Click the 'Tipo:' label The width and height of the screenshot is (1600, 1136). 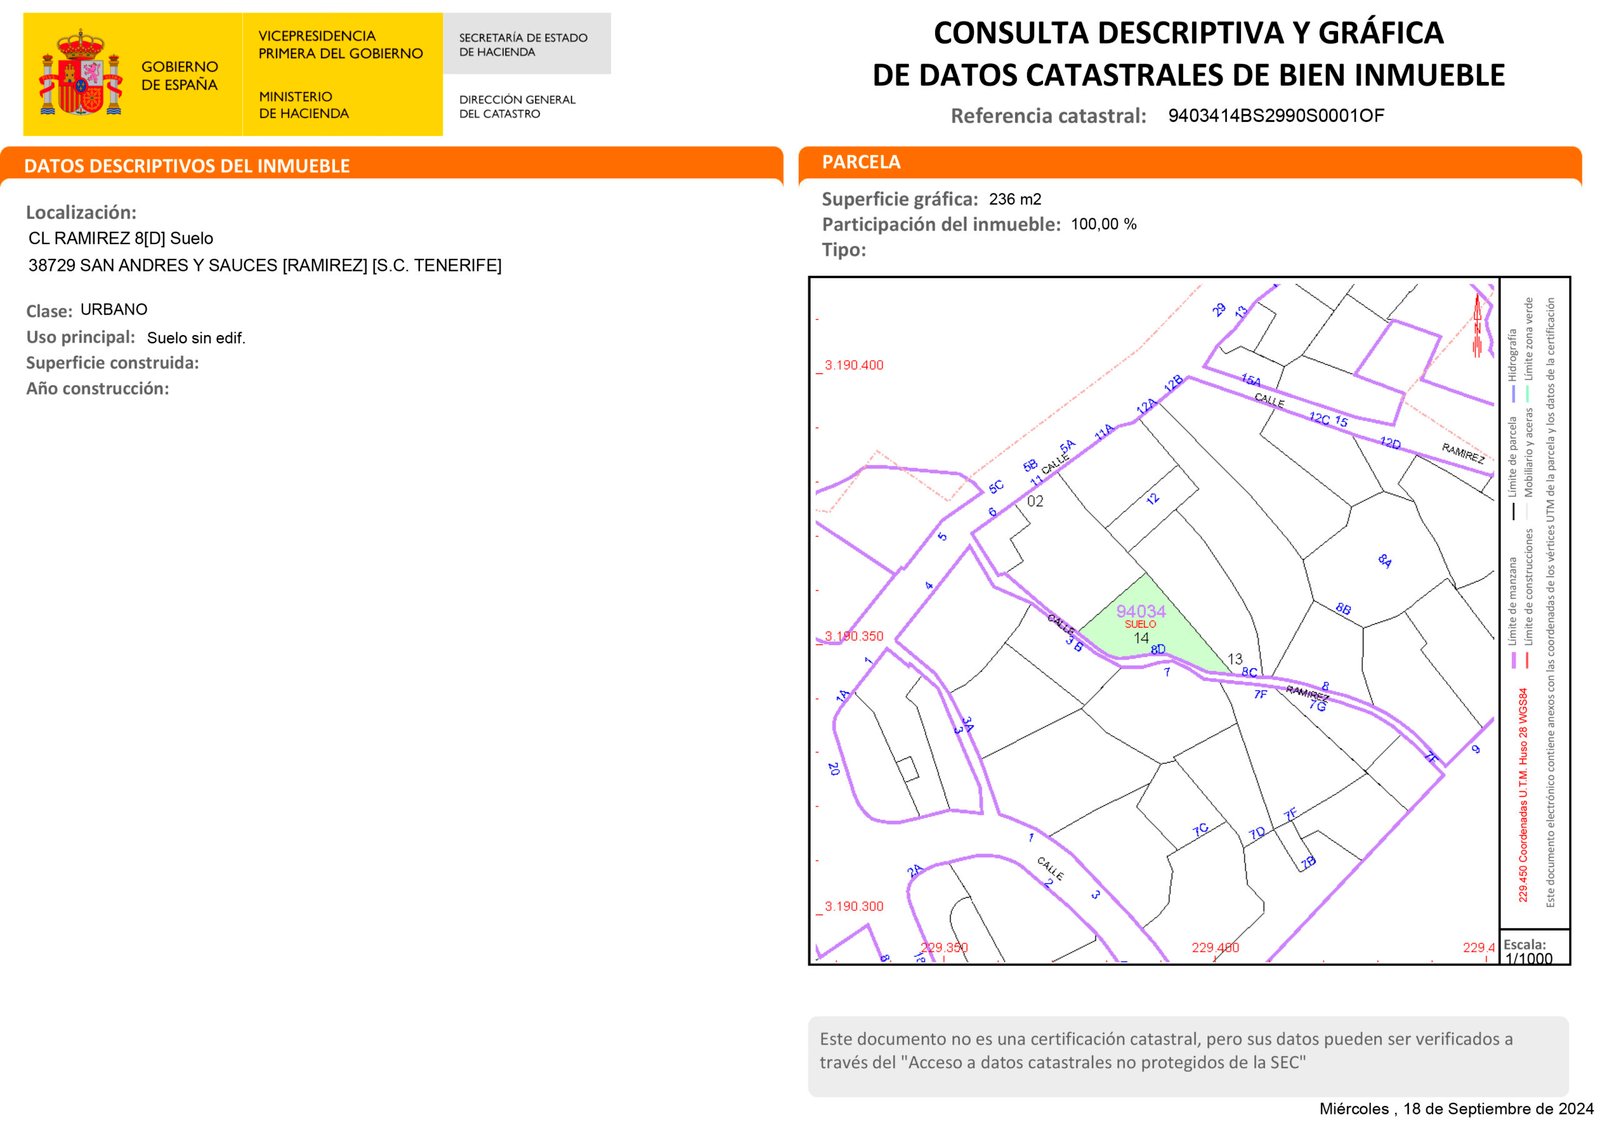(x=844, y=250)
